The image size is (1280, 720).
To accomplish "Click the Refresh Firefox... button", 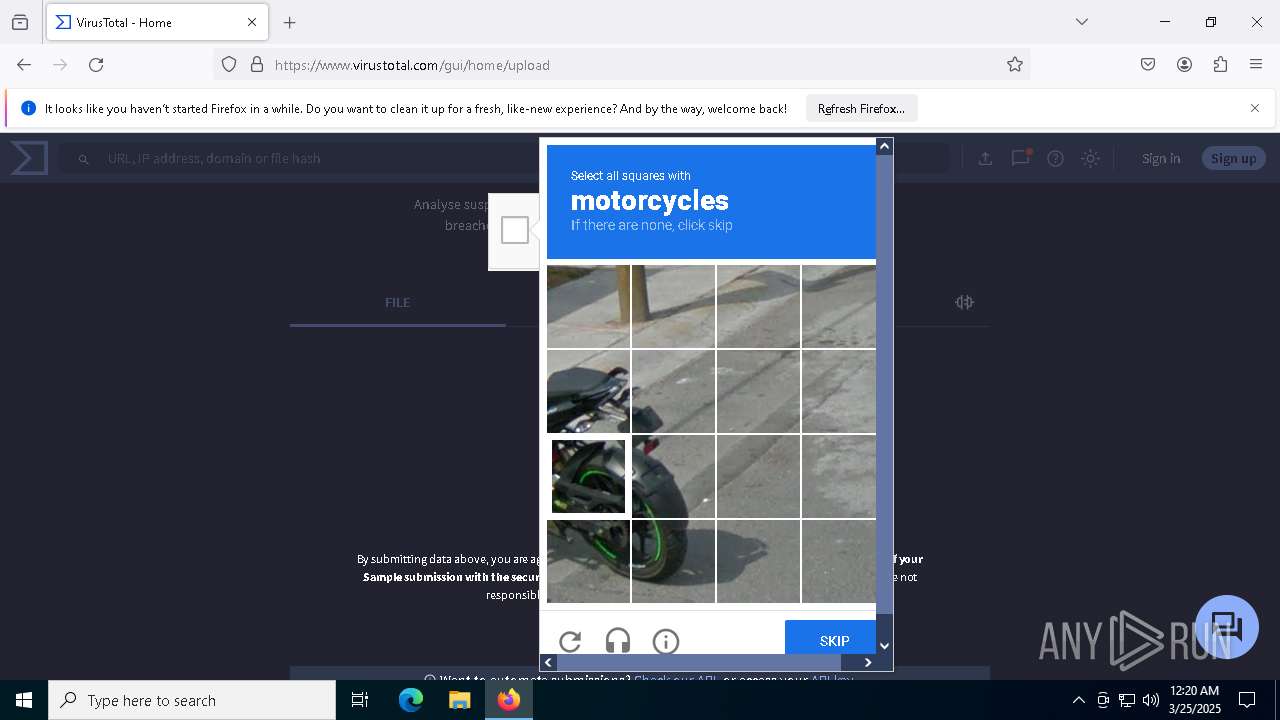I will (x=861, y=108).
